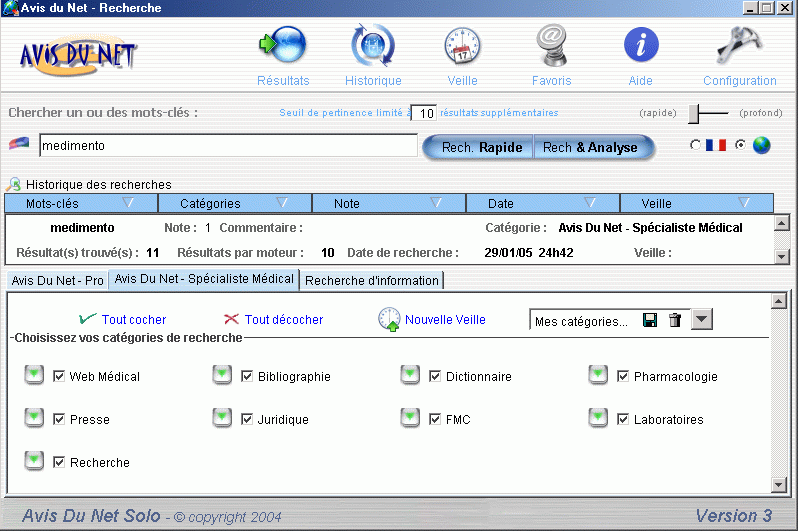This screenshot has height=531, width=798.
Task: Switch to Recherche d'information tab
Action: click(372, 281)
